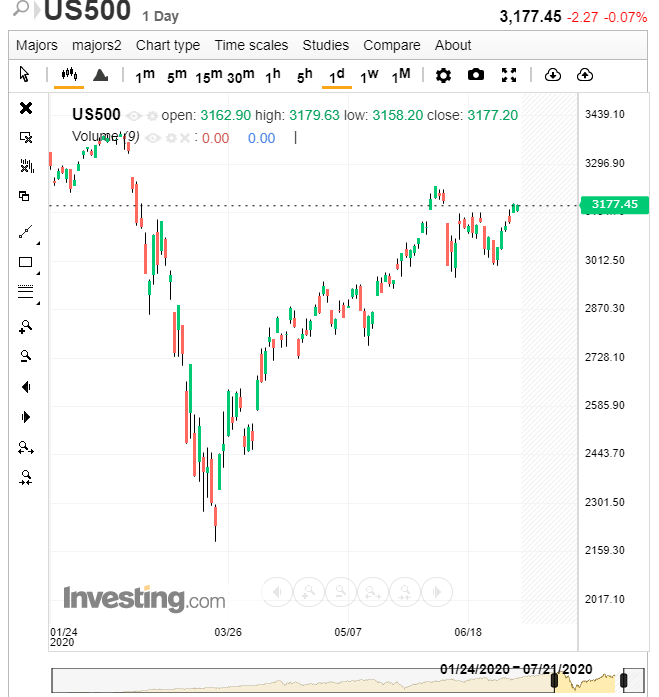
Task: Click the floating horizontal compress zoom button
Action: 405,592
